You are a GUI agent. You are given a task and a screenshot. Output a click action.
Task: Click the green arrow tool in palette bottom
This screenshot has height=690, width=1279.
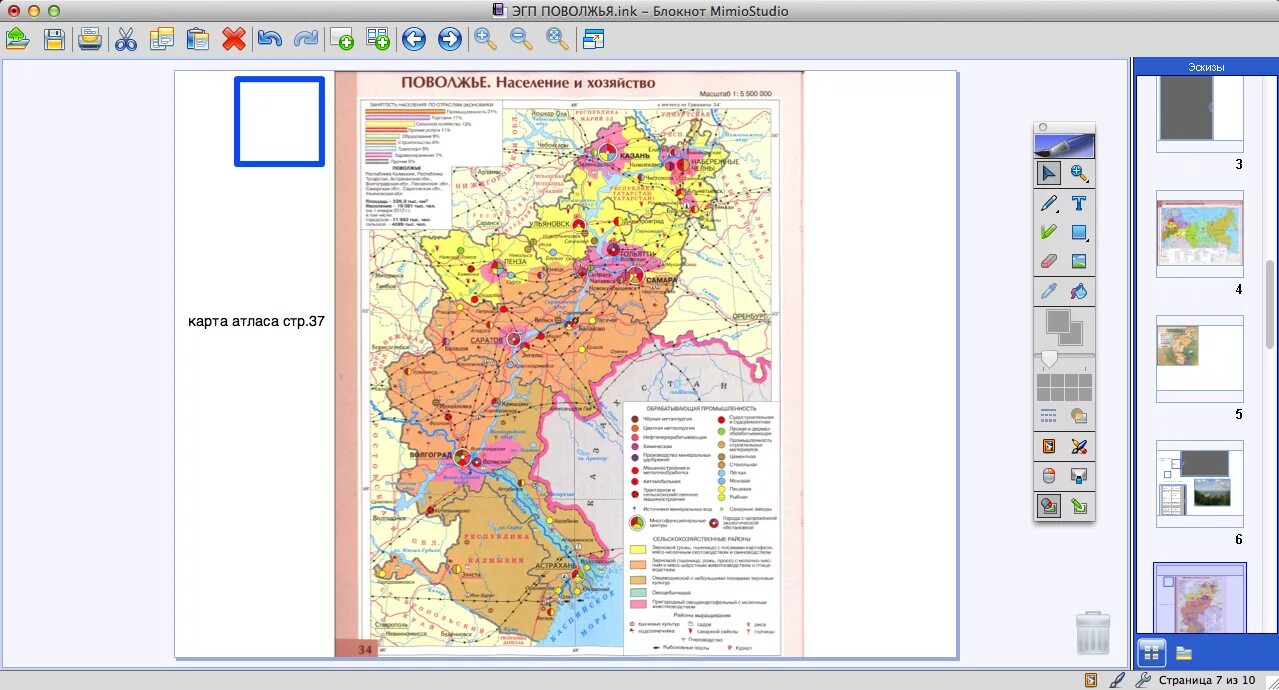coord(1079,506)
